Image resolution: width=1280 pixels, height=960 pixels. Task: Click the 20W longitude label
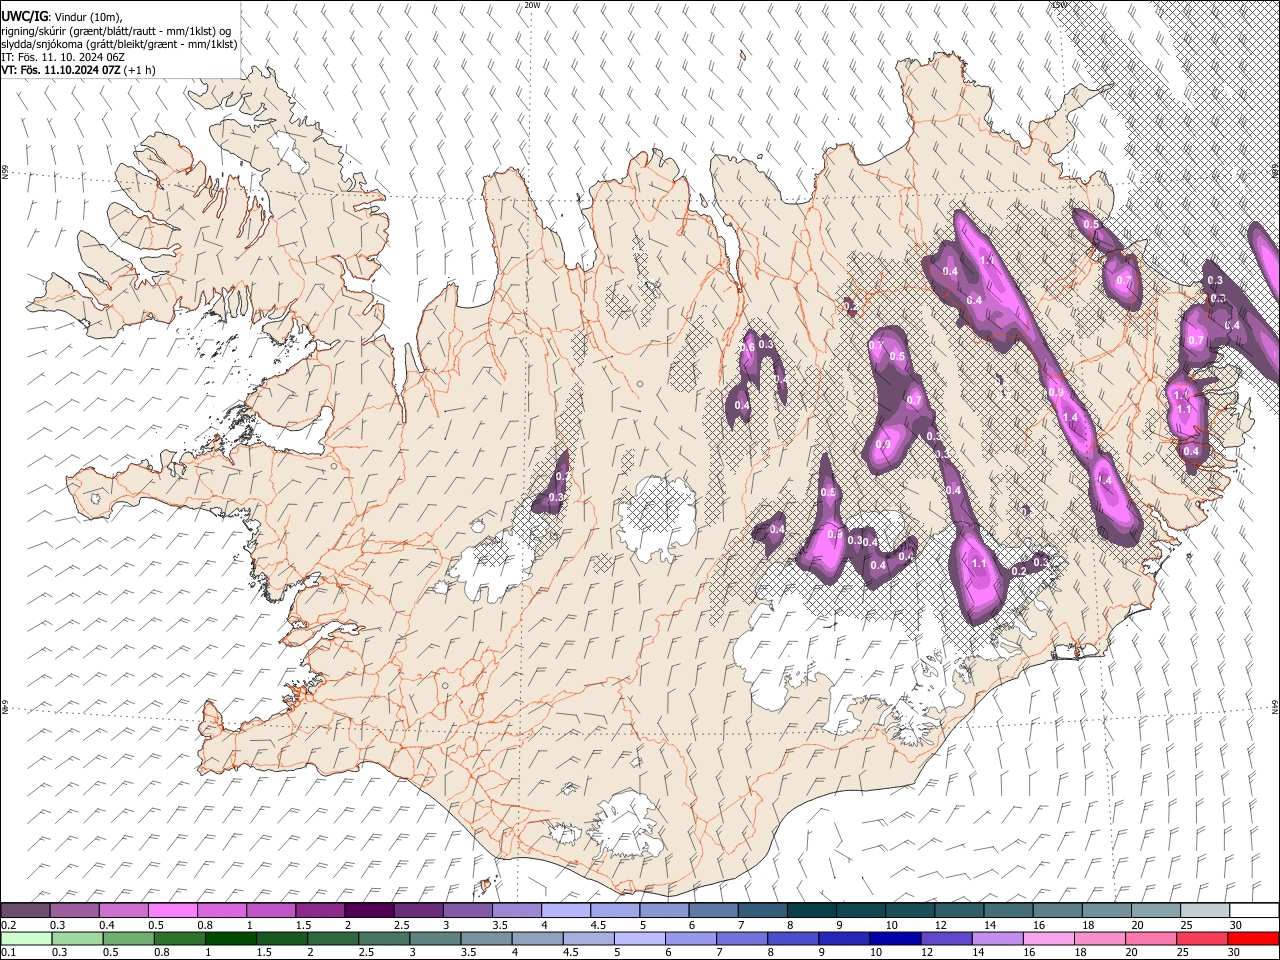532,5
